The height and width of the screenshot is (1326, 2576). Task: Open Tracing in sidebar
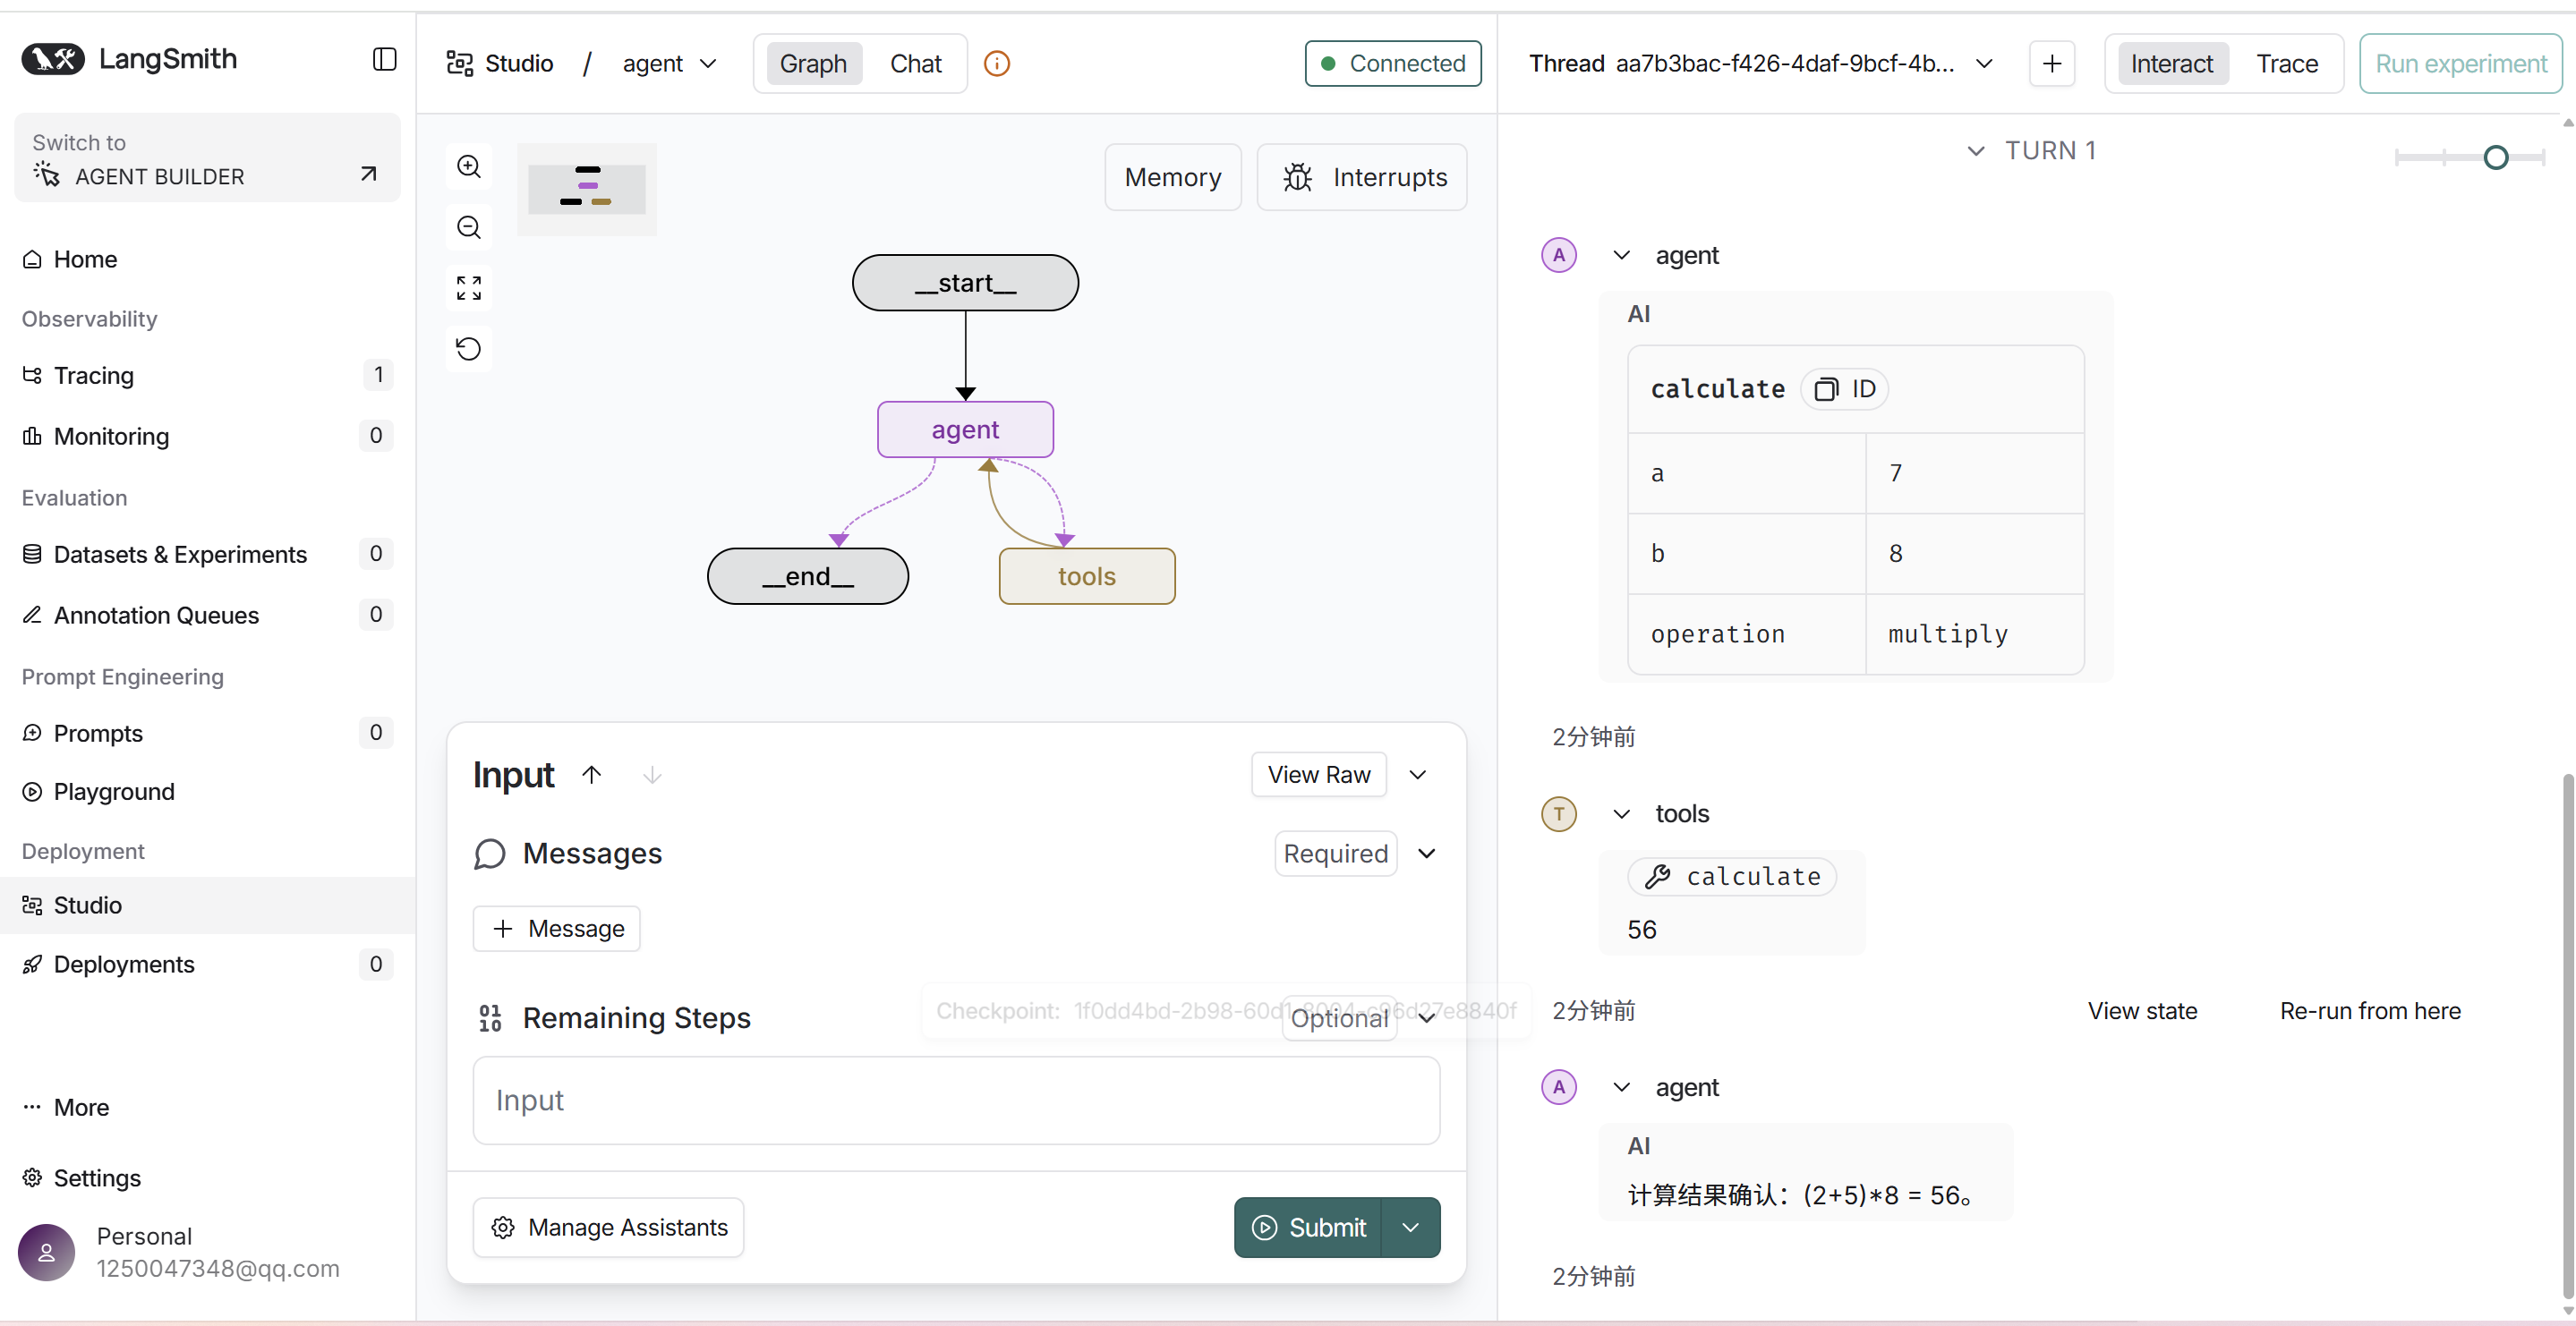[93, 375]
